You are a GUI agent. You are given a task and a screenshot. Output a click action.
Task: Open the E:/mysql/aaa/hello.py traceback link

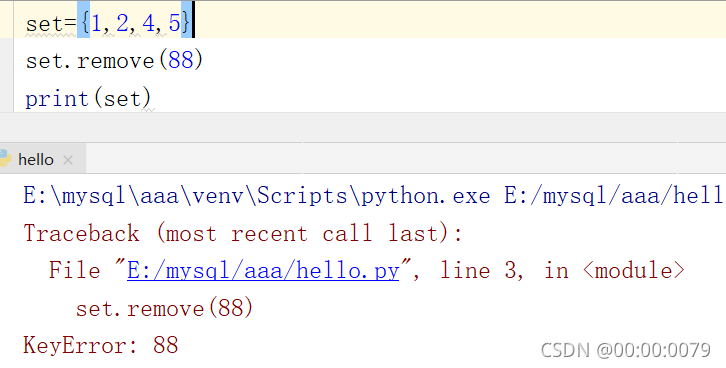pos(263,270)
